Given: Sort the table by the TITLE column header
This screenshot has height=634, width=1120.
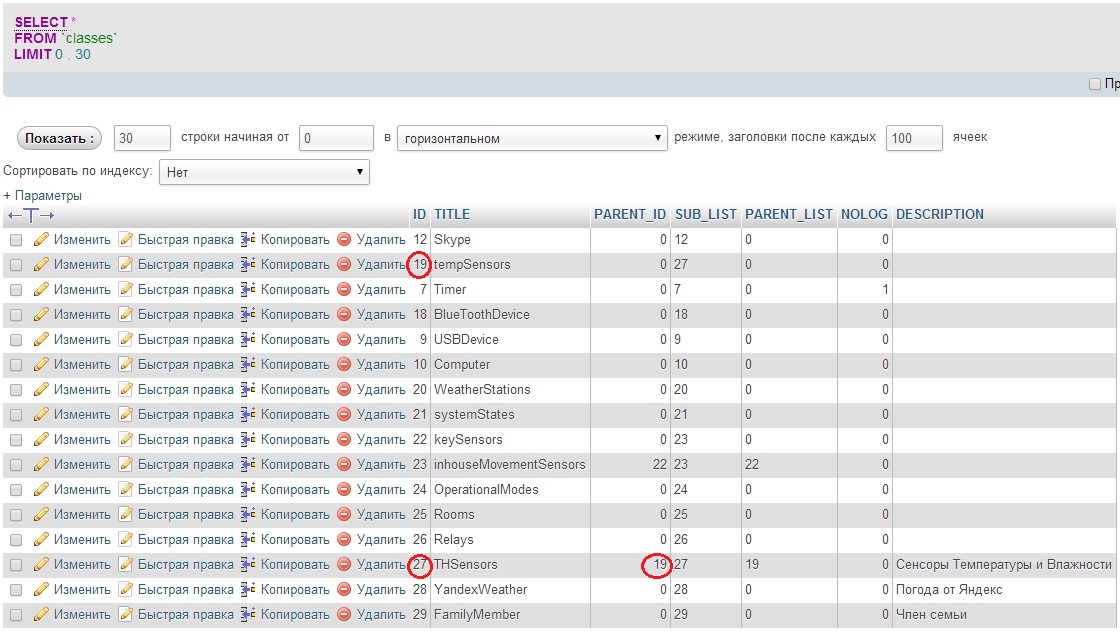Looking at the screenshot, I should (452, 214).
